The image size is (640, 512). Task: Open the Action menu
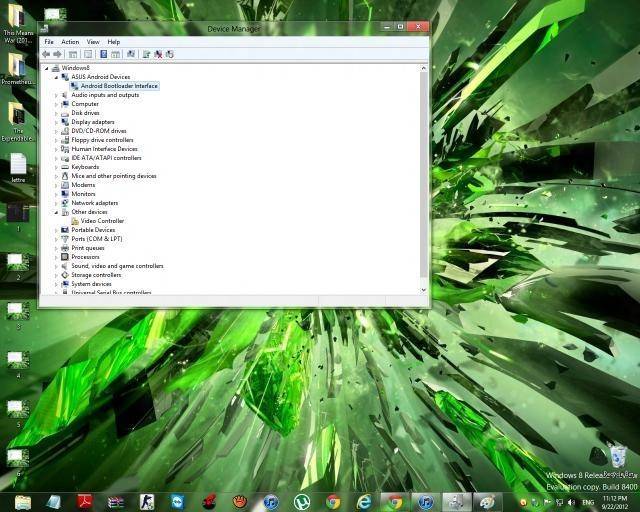[x=70, y=42]
